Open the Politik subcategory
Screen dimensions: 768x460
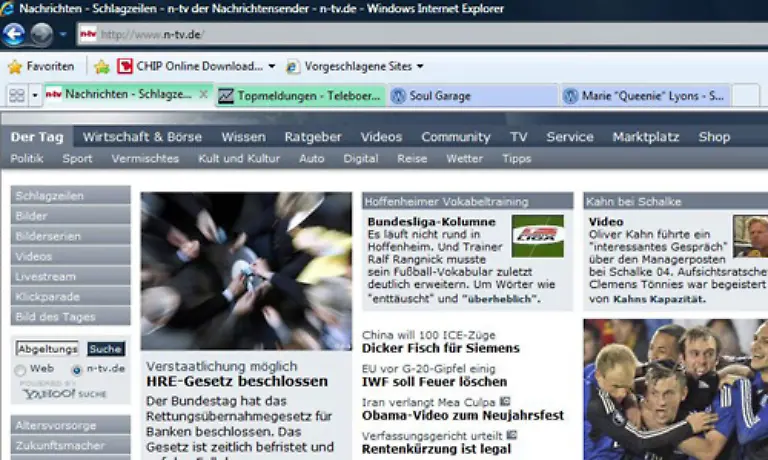click(27, 158)
